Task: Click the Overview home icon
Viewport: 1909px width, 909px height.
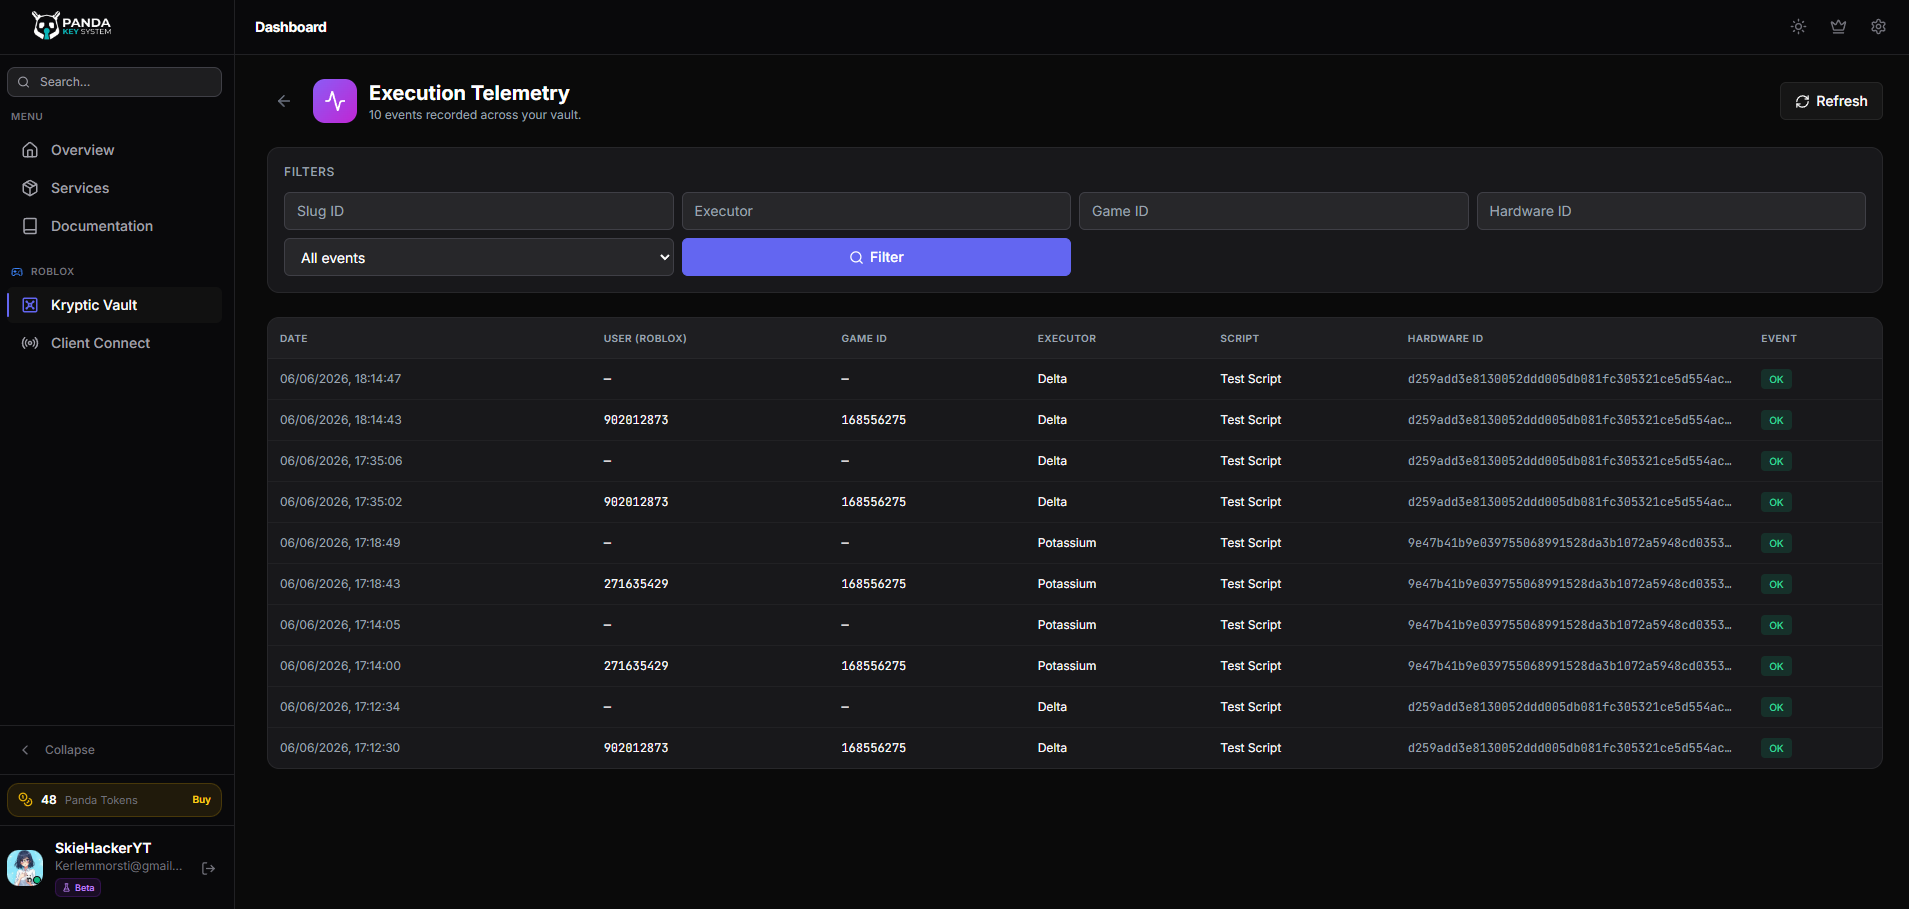Action: click(30, 150)
